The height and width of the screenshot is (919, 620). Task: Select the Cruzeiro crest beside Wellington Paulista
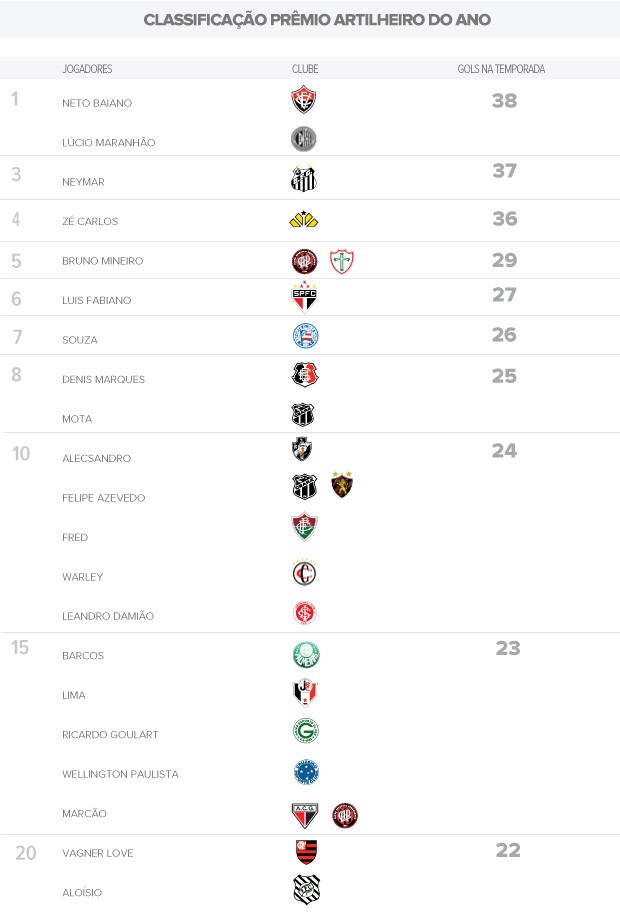click(305, 772)
